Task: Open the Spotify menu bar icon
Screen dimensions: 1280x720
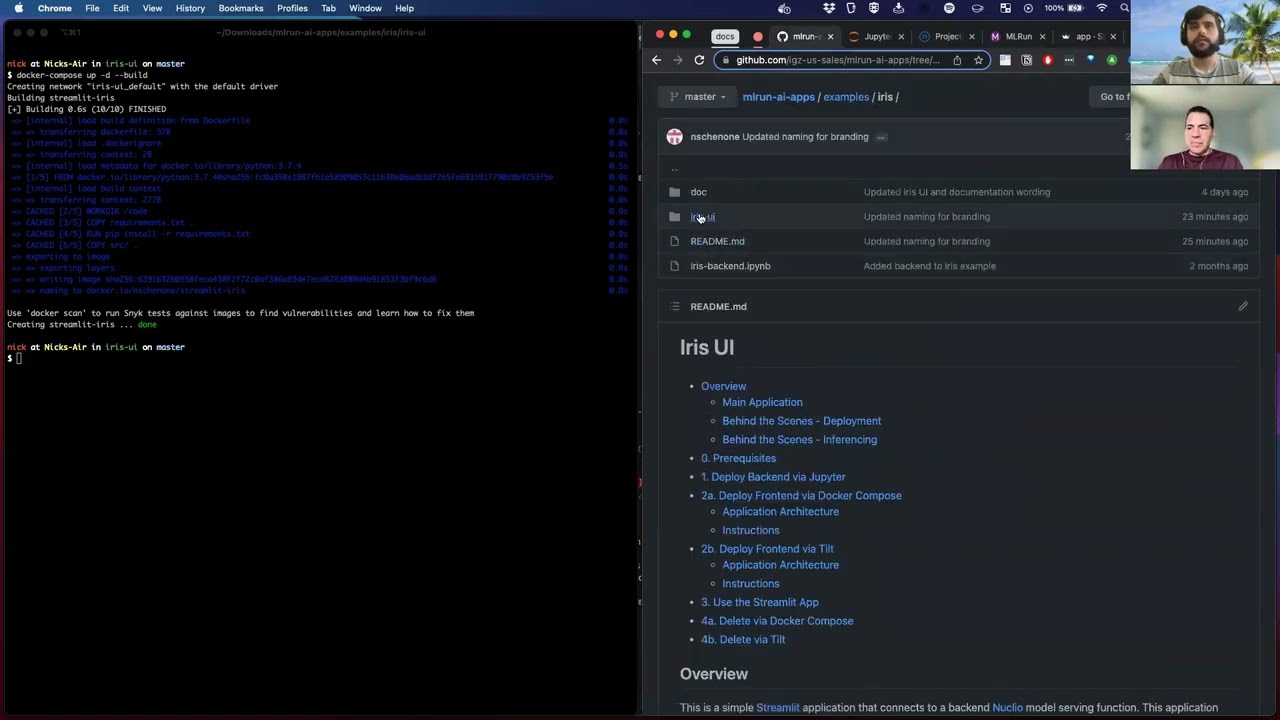Action: (x=949, y=8)
